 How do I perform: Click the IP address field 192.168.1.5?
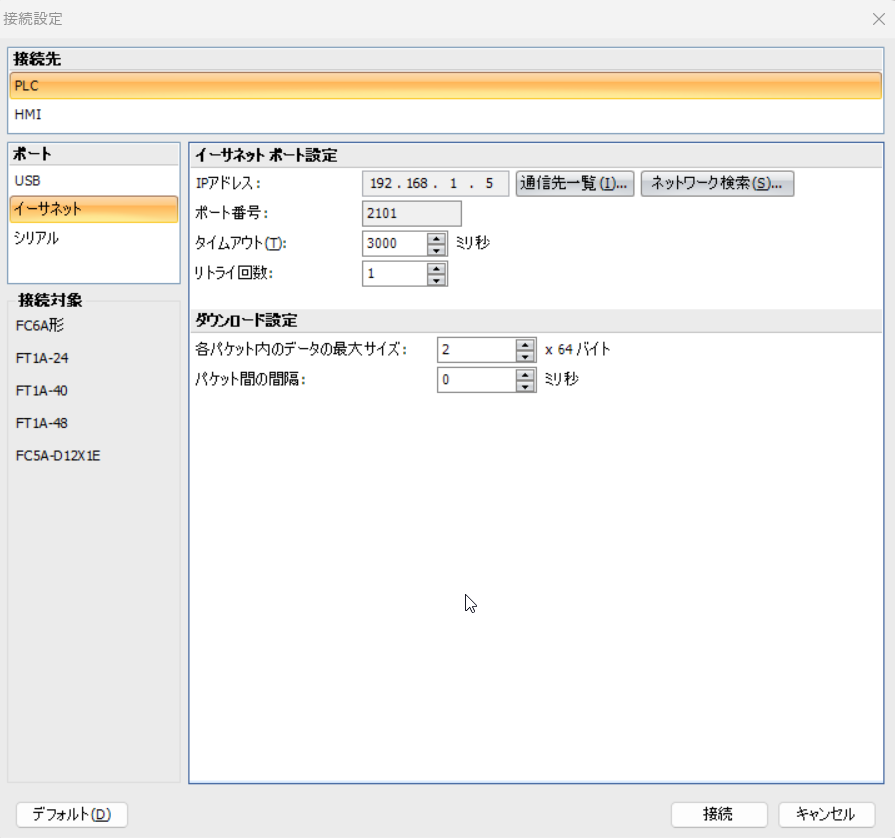[x=435, y=183]
